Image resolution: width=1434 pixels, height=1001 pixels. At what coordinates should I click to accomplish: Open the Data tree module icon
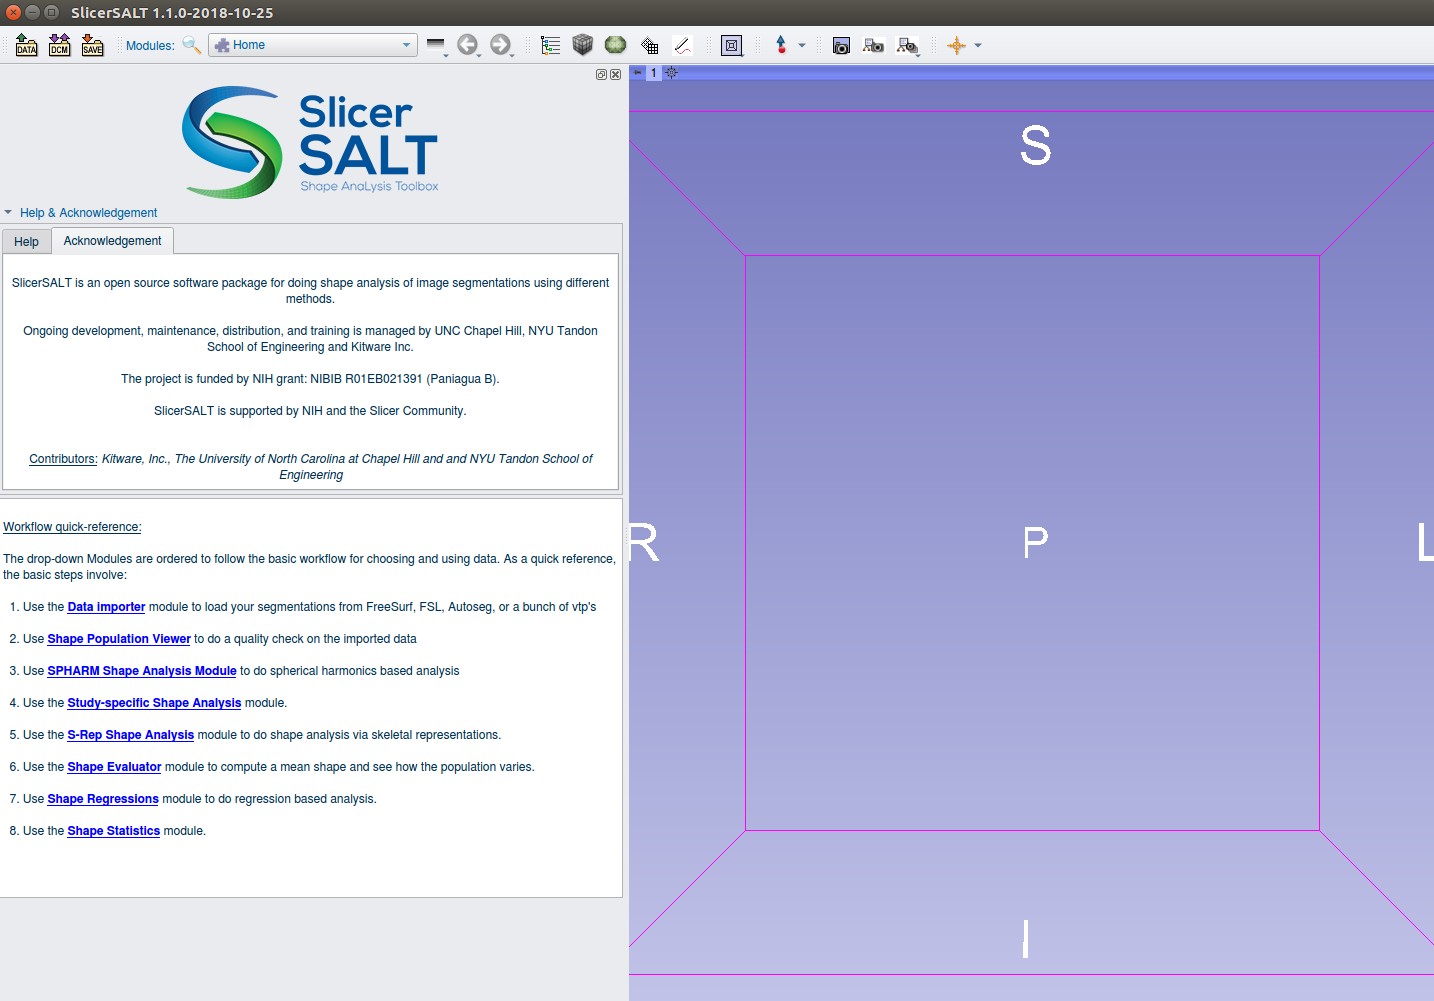(x=551, y=45)
